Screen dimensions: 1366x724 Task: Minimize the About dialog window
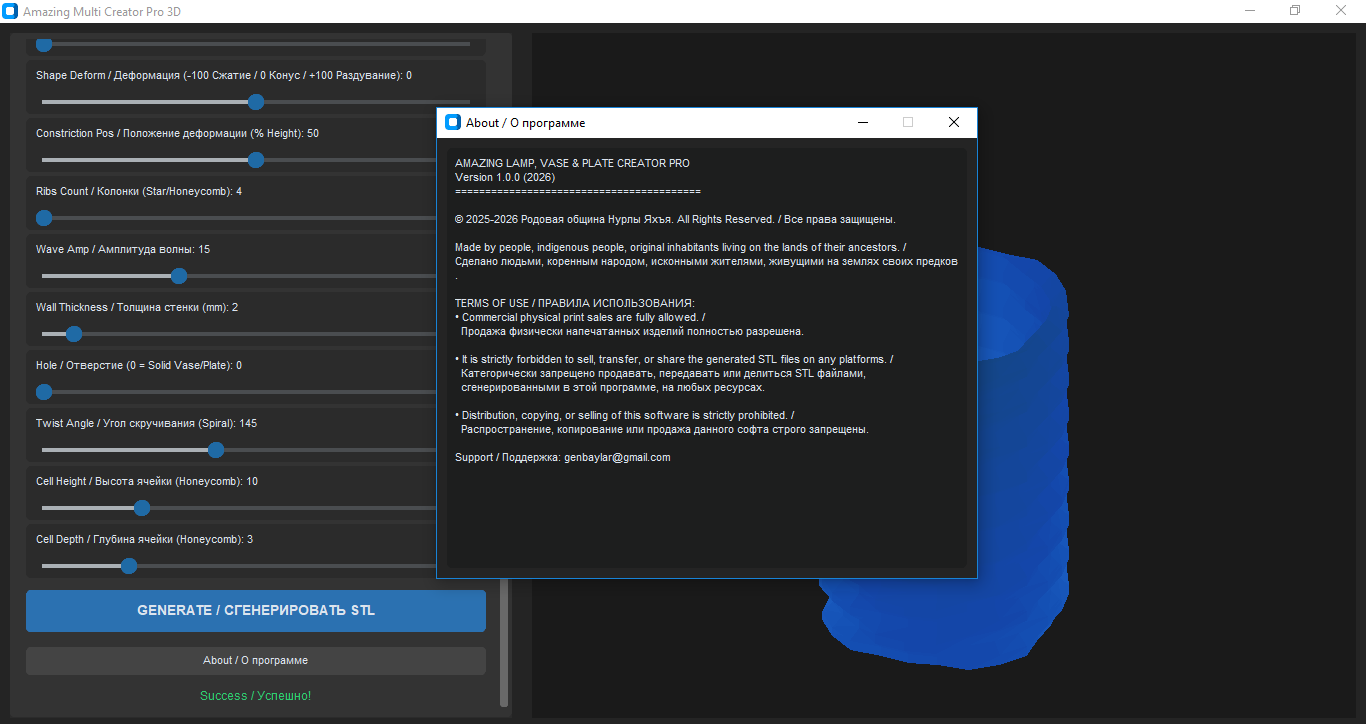coord(863,122)
